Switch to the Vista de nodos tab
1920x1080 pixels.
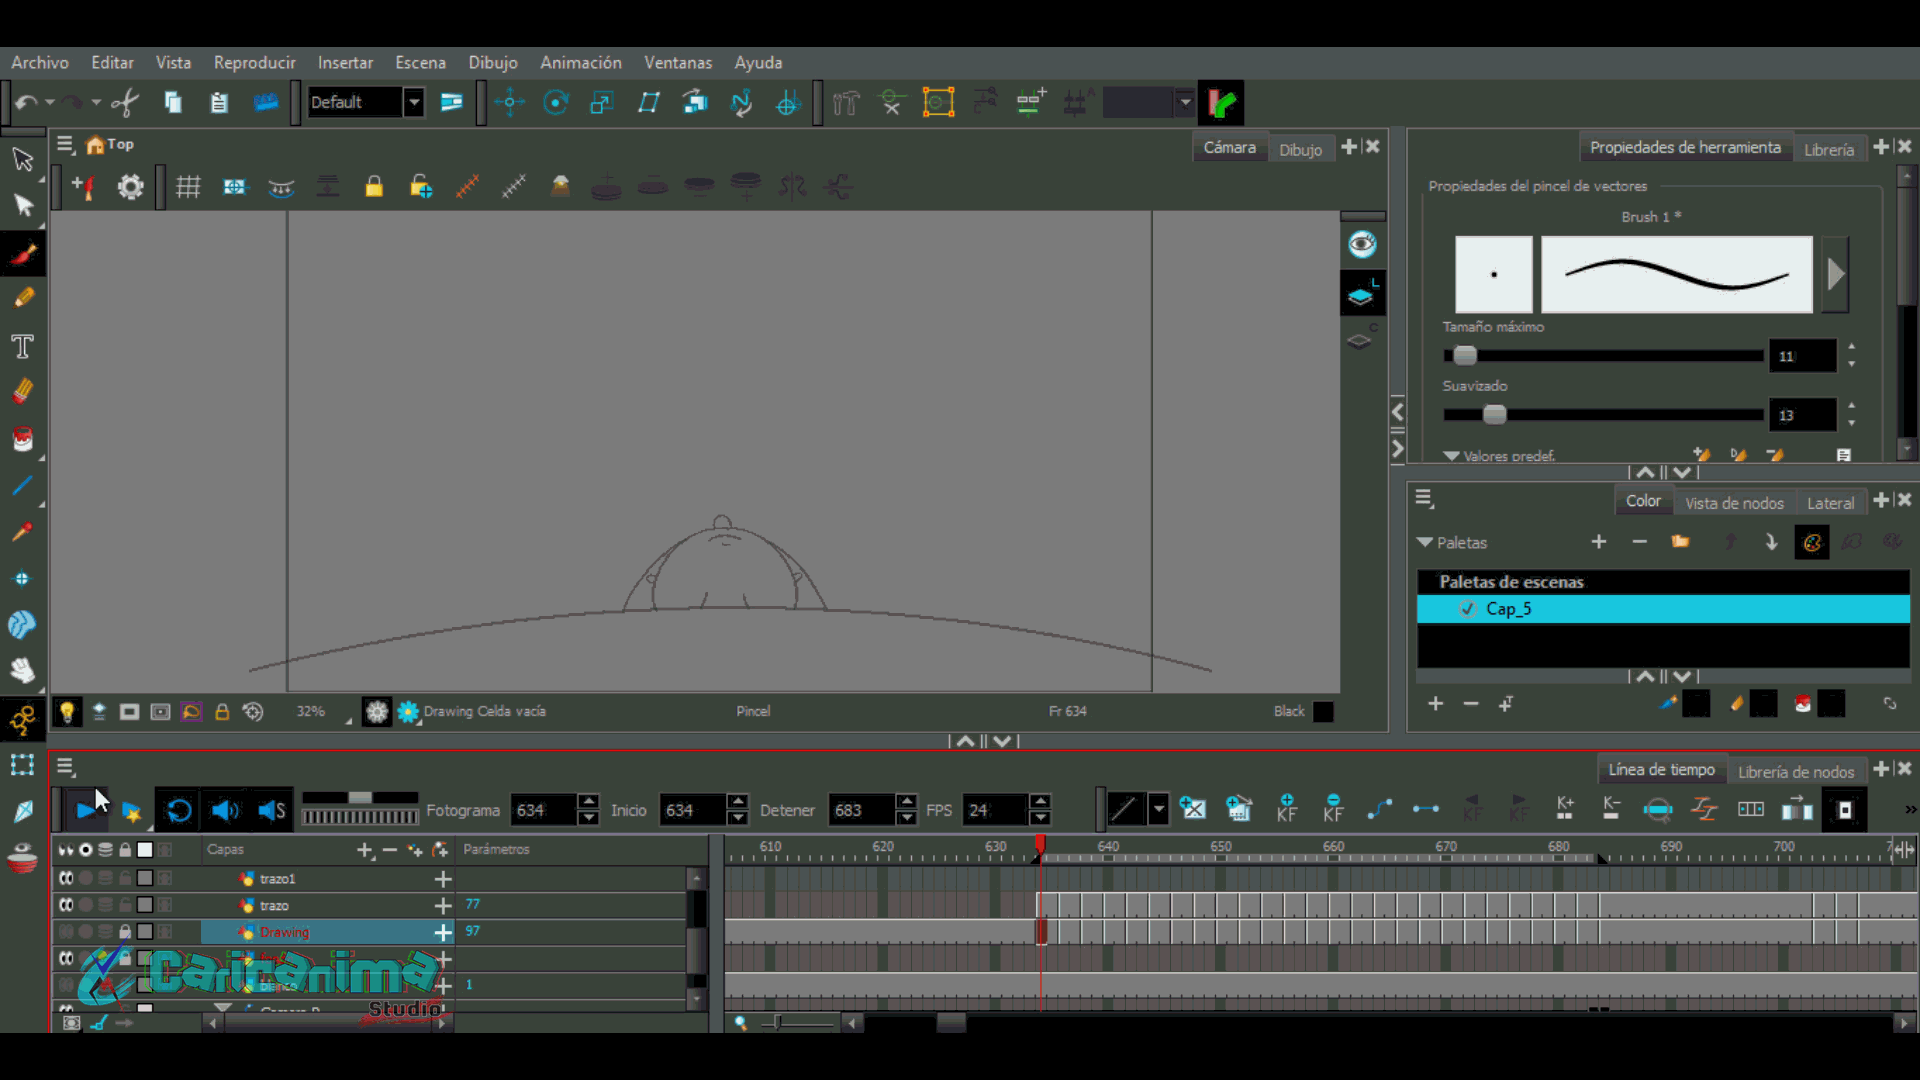tap(1734, 503)
